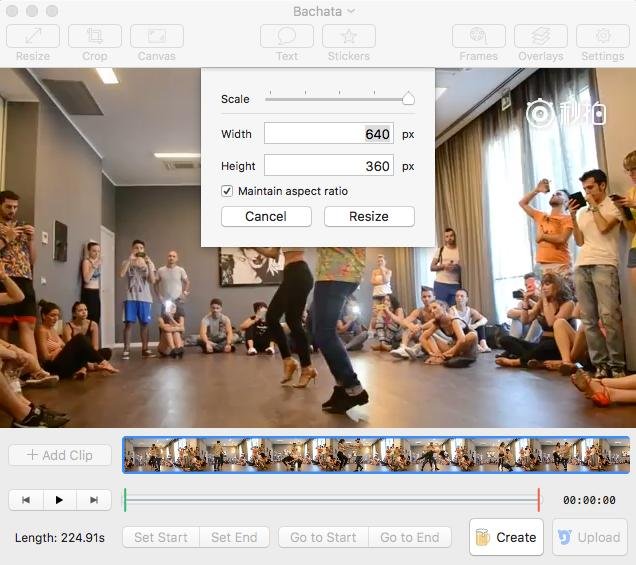
Task: Click Cancel in the resize dialog
Action: (x=266, y=216)
